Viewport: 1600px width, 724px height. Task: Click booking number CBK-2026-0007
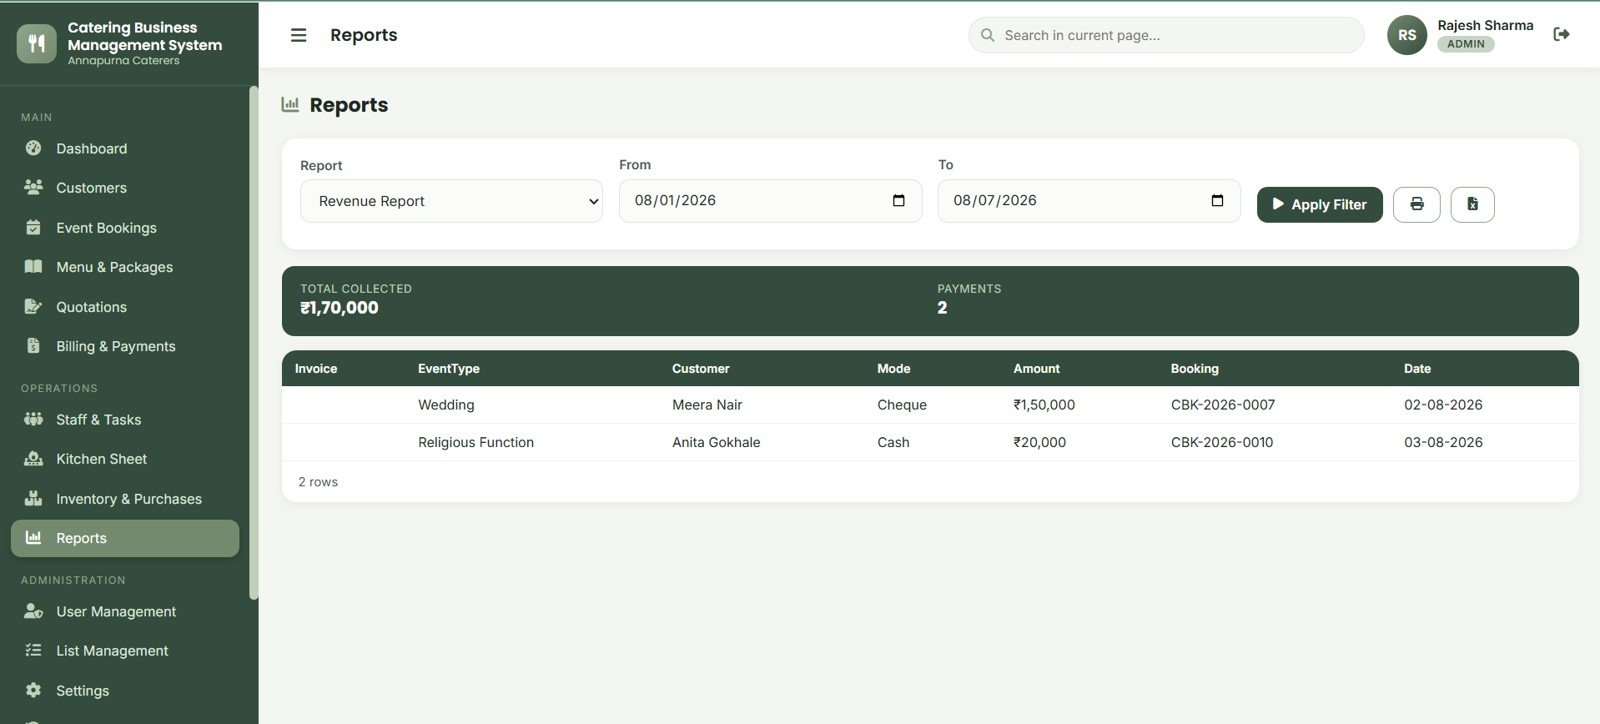pos(1223,405)
